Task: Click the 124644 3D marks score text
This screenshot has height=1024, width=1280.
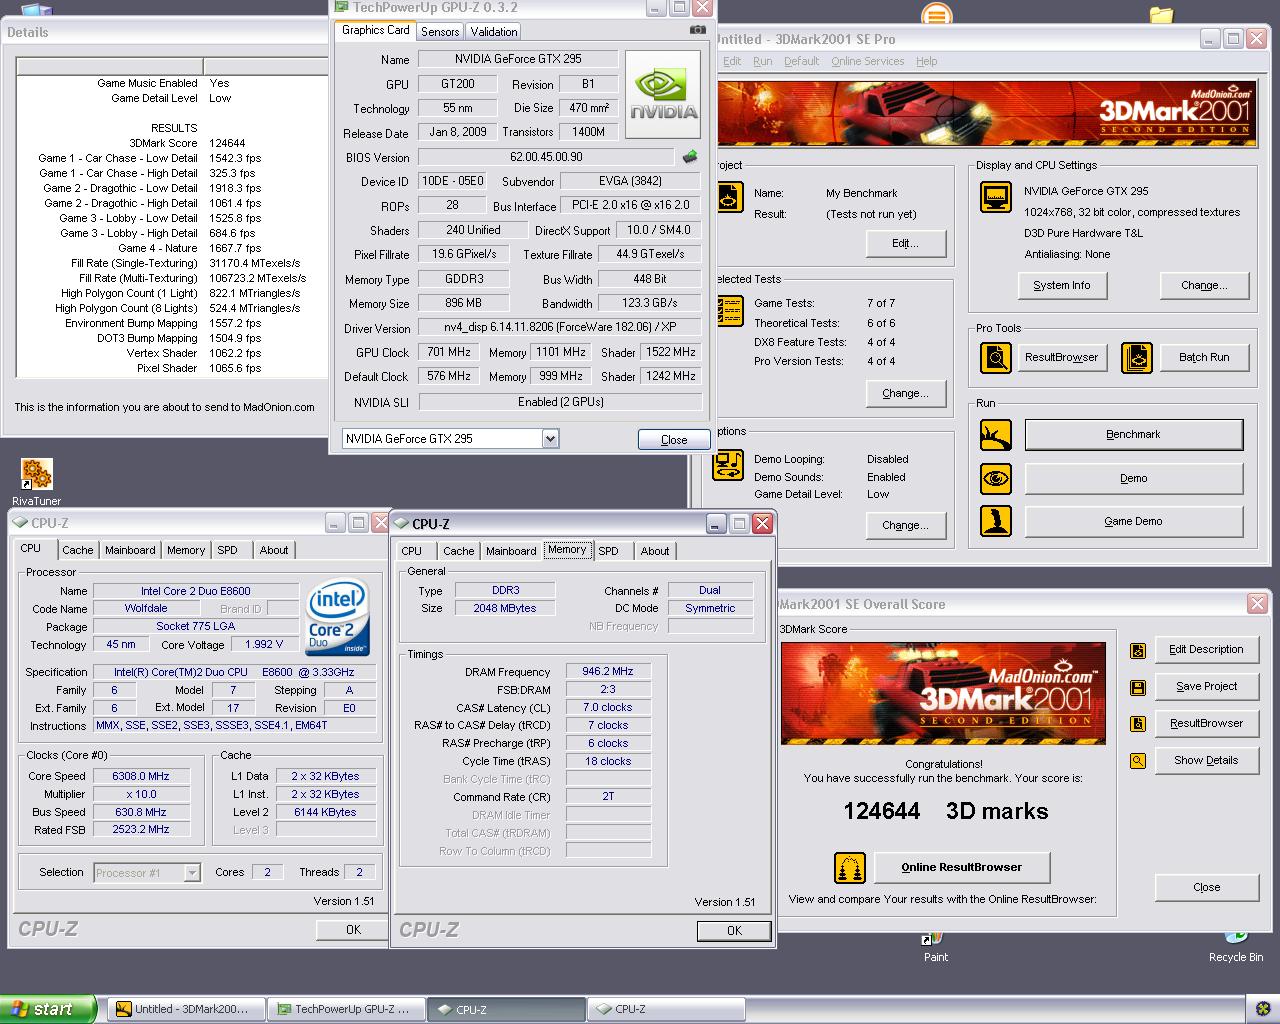Action: [x=946, y=811]
